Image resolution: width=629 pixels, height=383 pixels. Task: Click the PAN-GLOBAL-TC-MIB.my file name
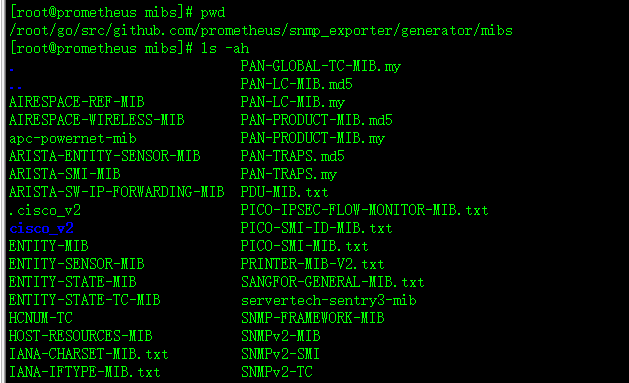pos(321,66)
